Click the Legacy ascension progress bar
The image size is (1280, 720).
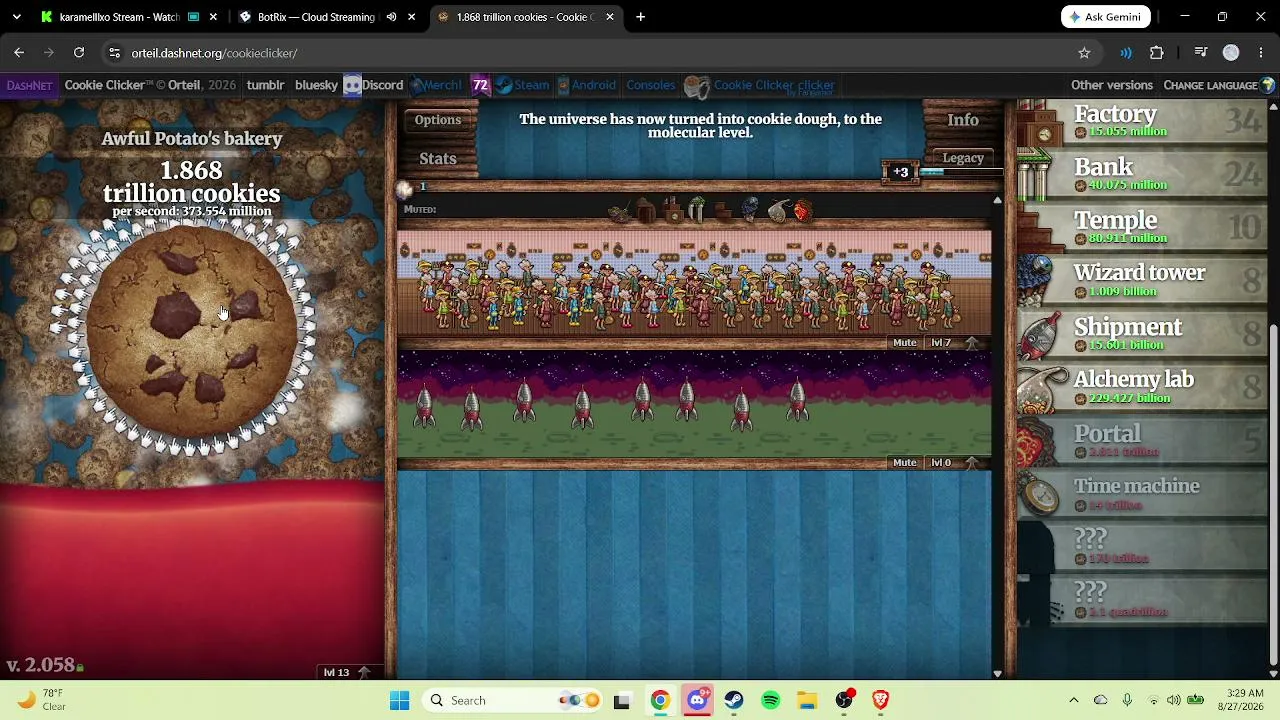(961, 172)
